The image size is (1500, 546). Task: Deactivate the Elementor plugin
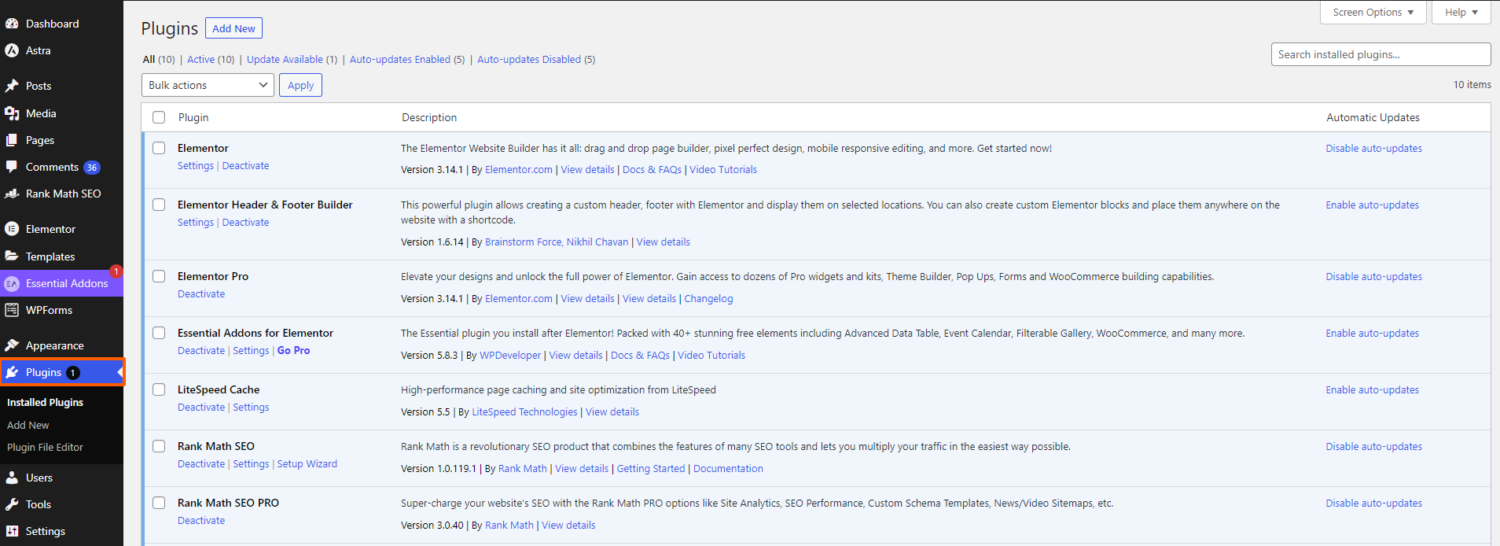(x=246, y=166)
